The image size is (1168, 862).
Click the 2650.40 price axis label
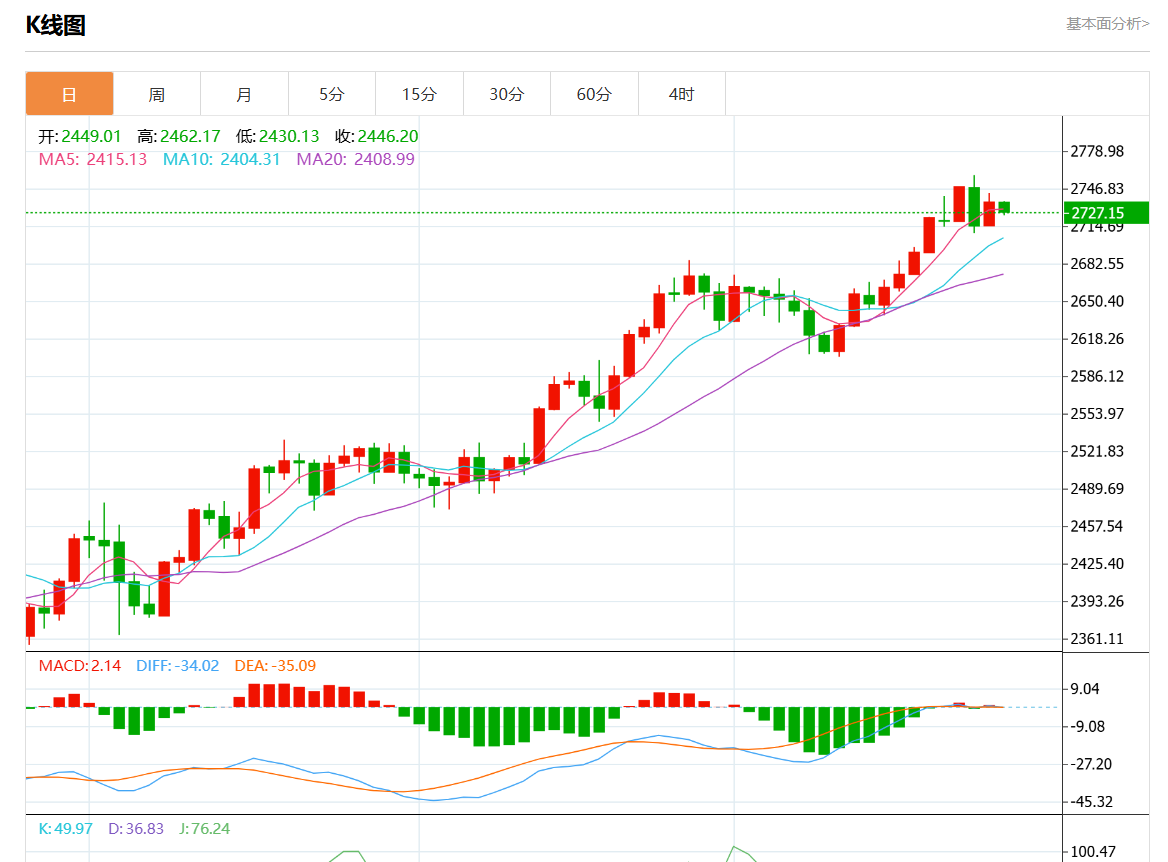[x=1096, y=301]
